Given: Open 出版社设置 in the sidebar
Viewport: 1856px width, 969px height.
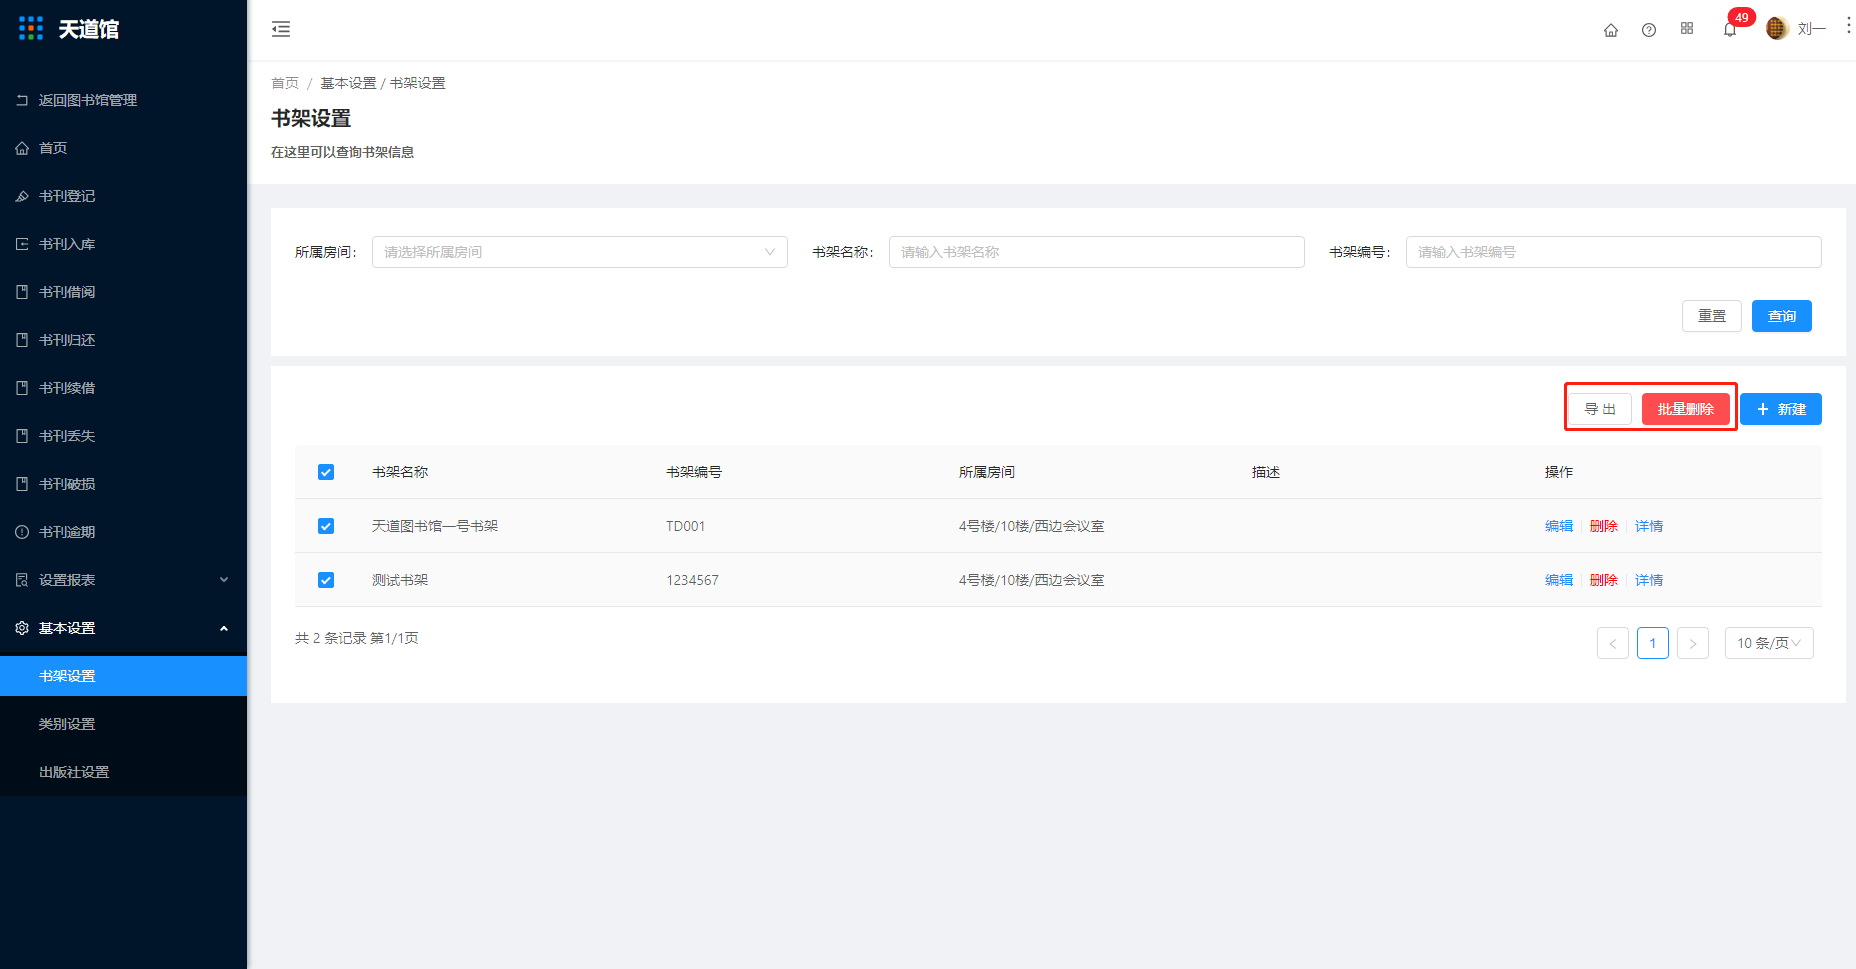Looking at the screenshot, I should [x=123, y=772].
